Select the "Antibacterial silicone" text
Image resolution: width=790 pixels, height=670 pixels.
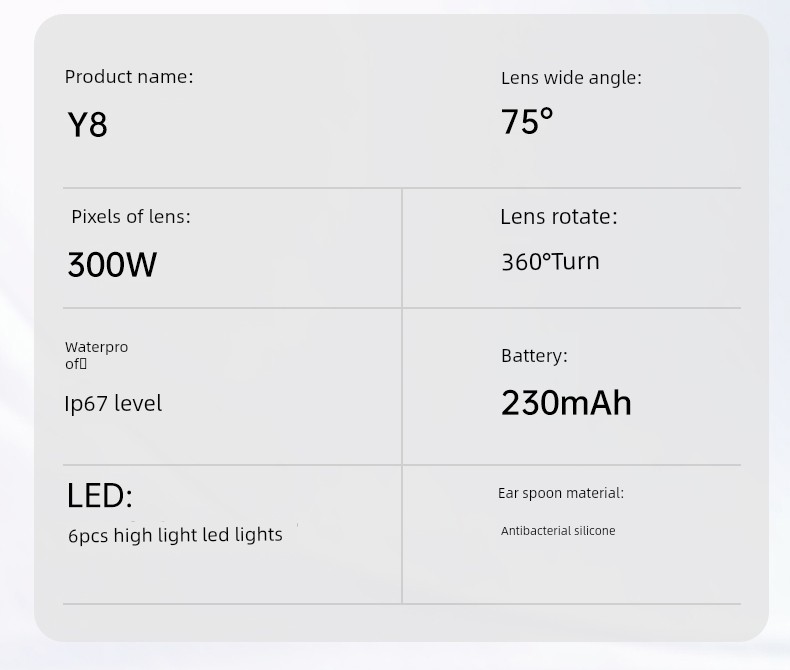(x=558, y=531)
